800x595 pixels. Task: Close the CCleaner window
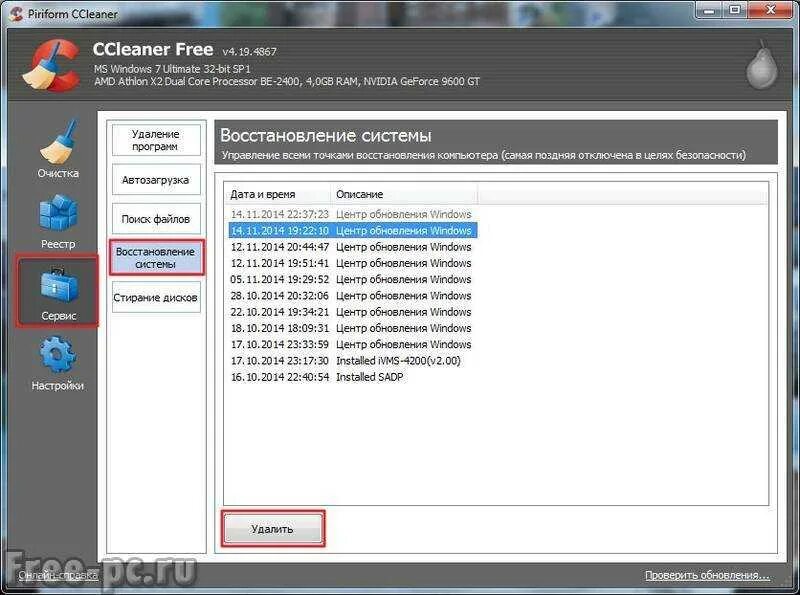pyautogui.click(x=770, y=10)
